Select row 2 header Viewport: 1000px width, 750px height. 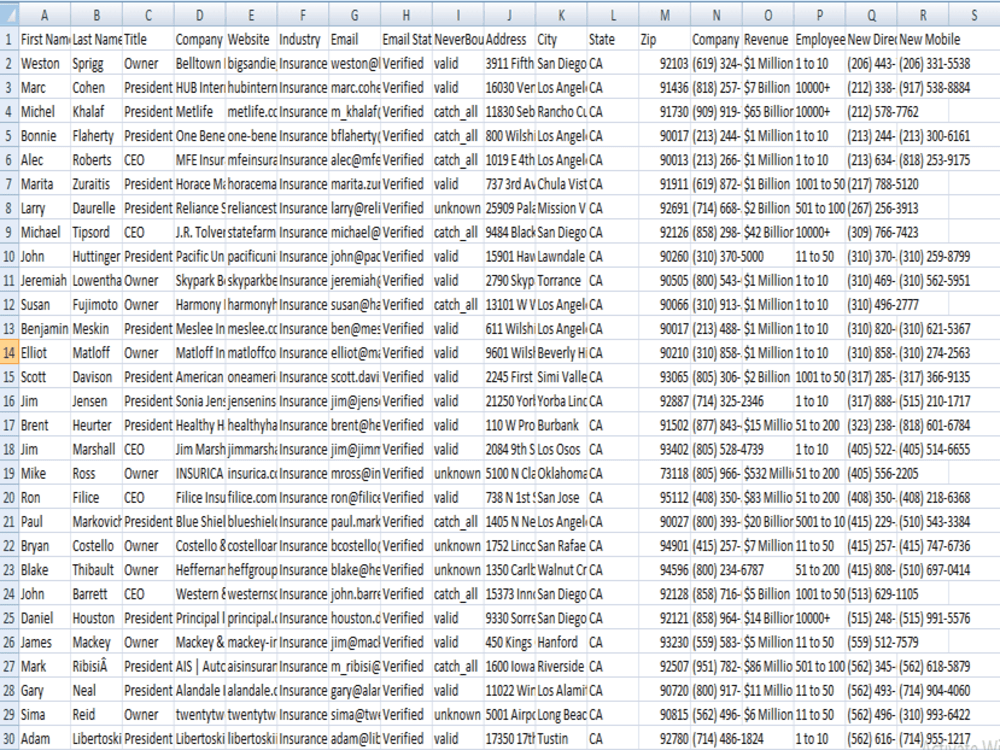tap(9, 64)
